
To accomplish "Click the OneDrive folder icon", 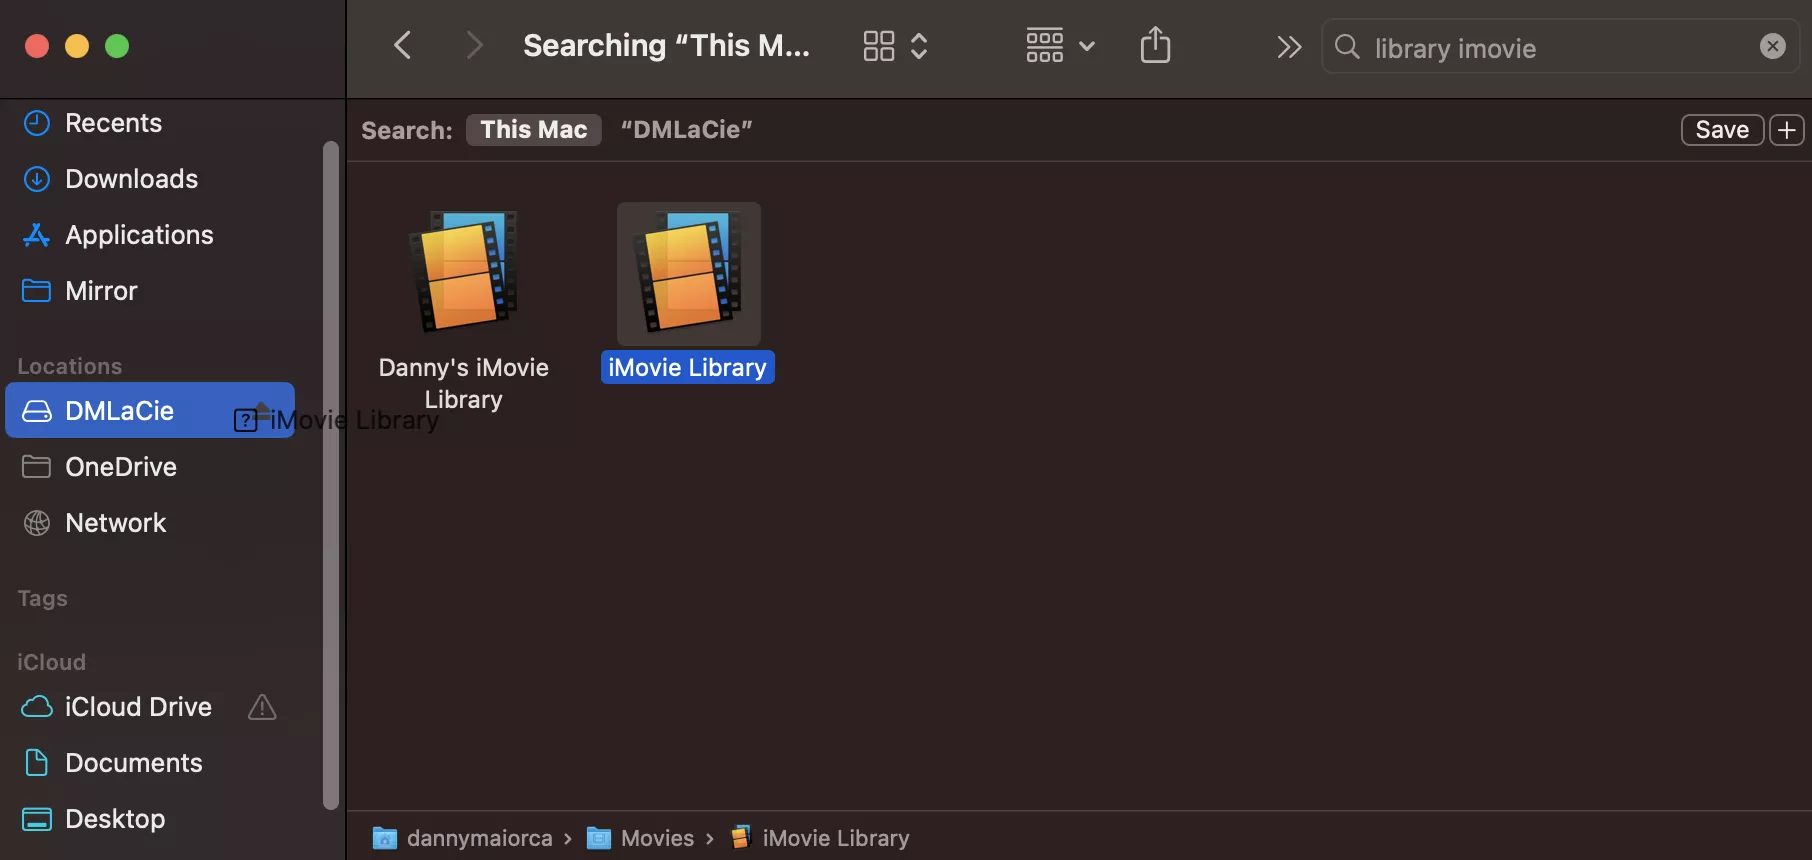I will pos(37,467).
